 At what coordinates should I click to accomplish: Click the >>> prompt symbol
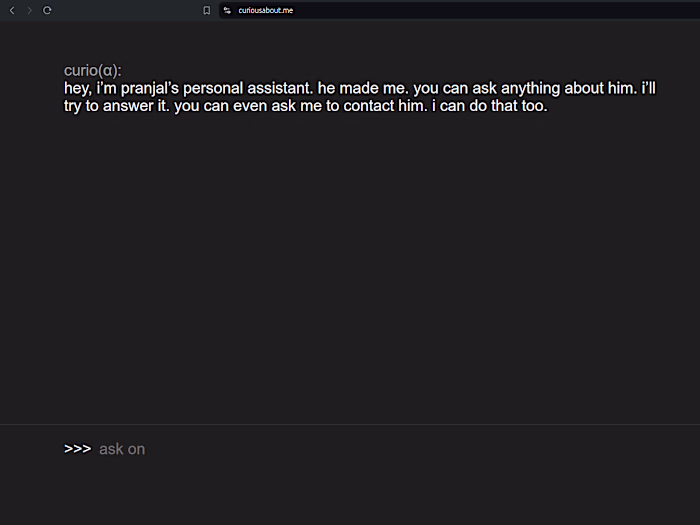(77, 449)
